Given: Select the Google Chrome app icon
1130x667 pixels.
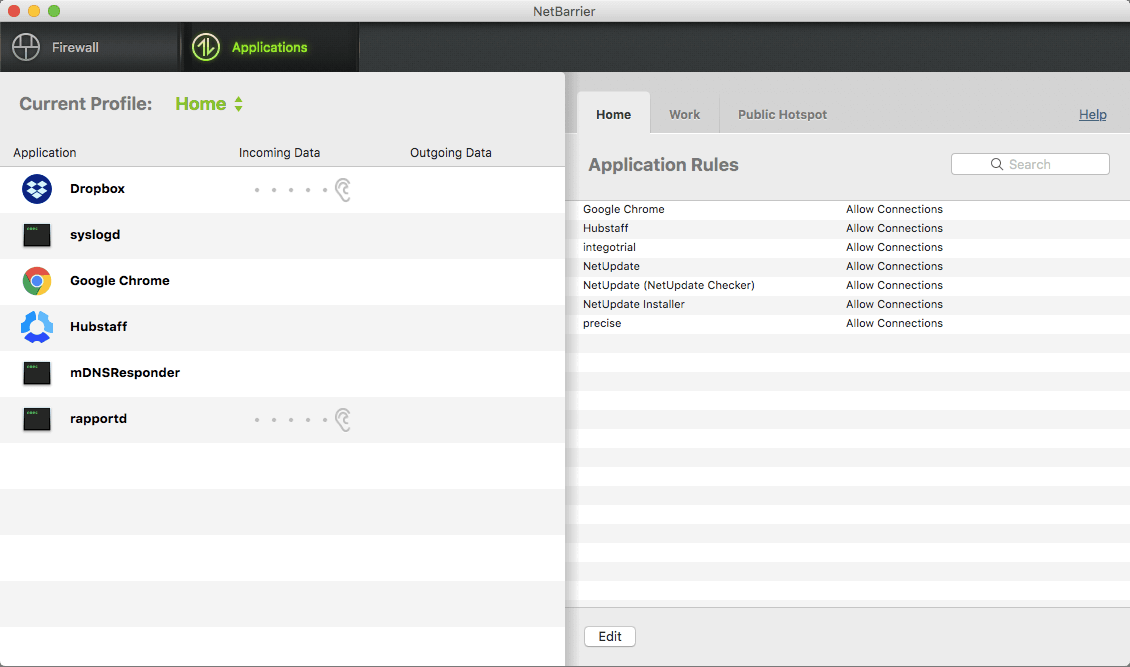Looking at the screenshot, I should 37,281.
